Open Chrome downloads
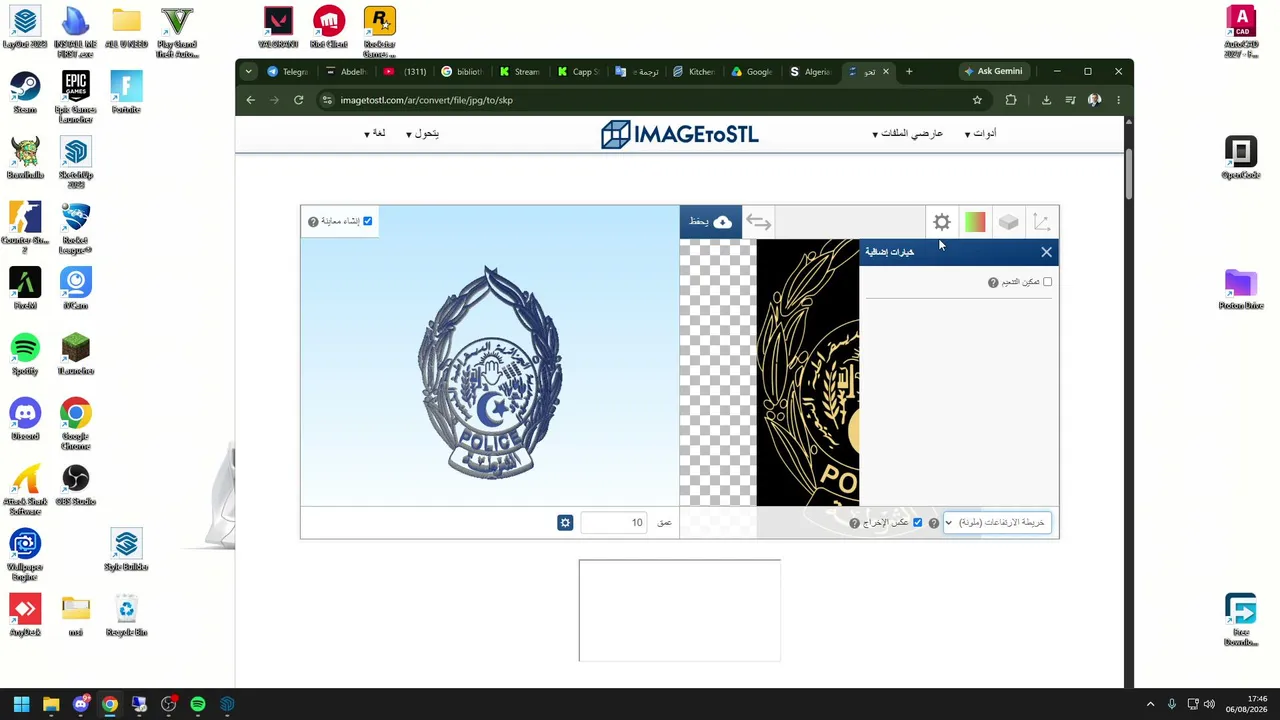The width and height of the screenshot is (1280, 720). click(x=1046, y=100)
